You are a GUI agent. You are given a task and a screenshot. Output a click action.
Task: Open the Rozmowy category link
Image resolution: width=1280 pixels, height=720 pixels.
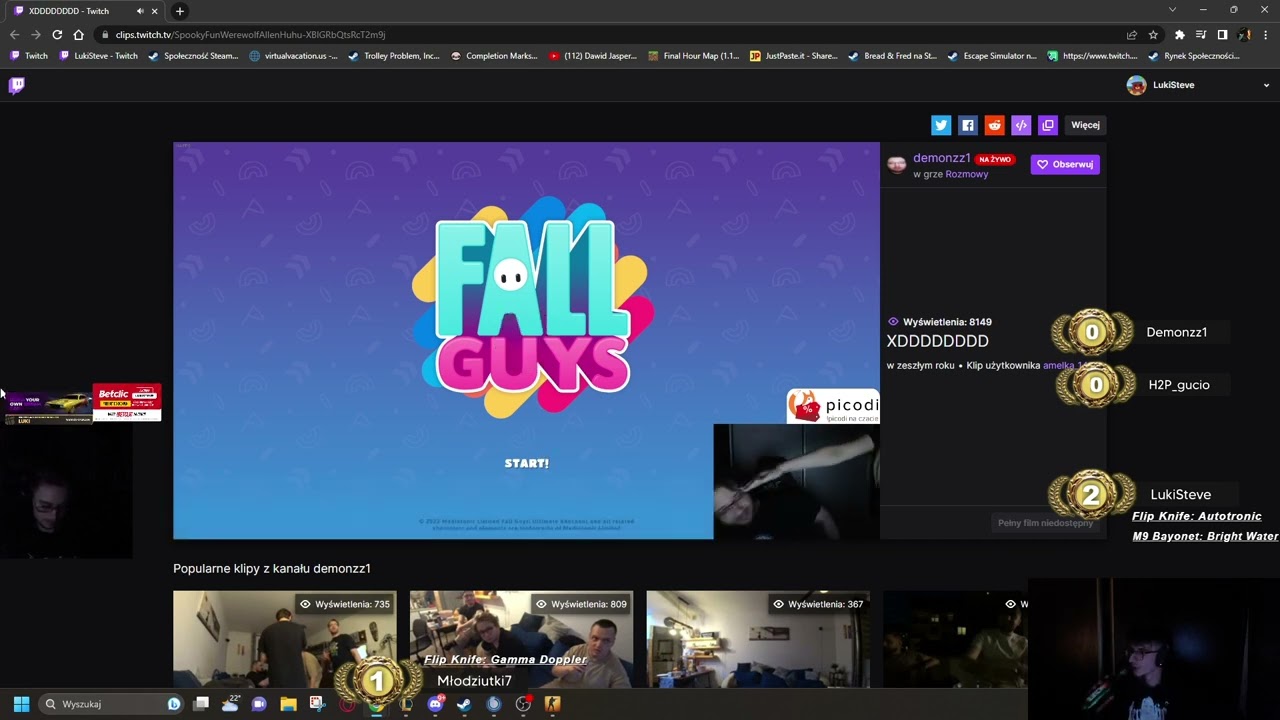pos(966,174)
